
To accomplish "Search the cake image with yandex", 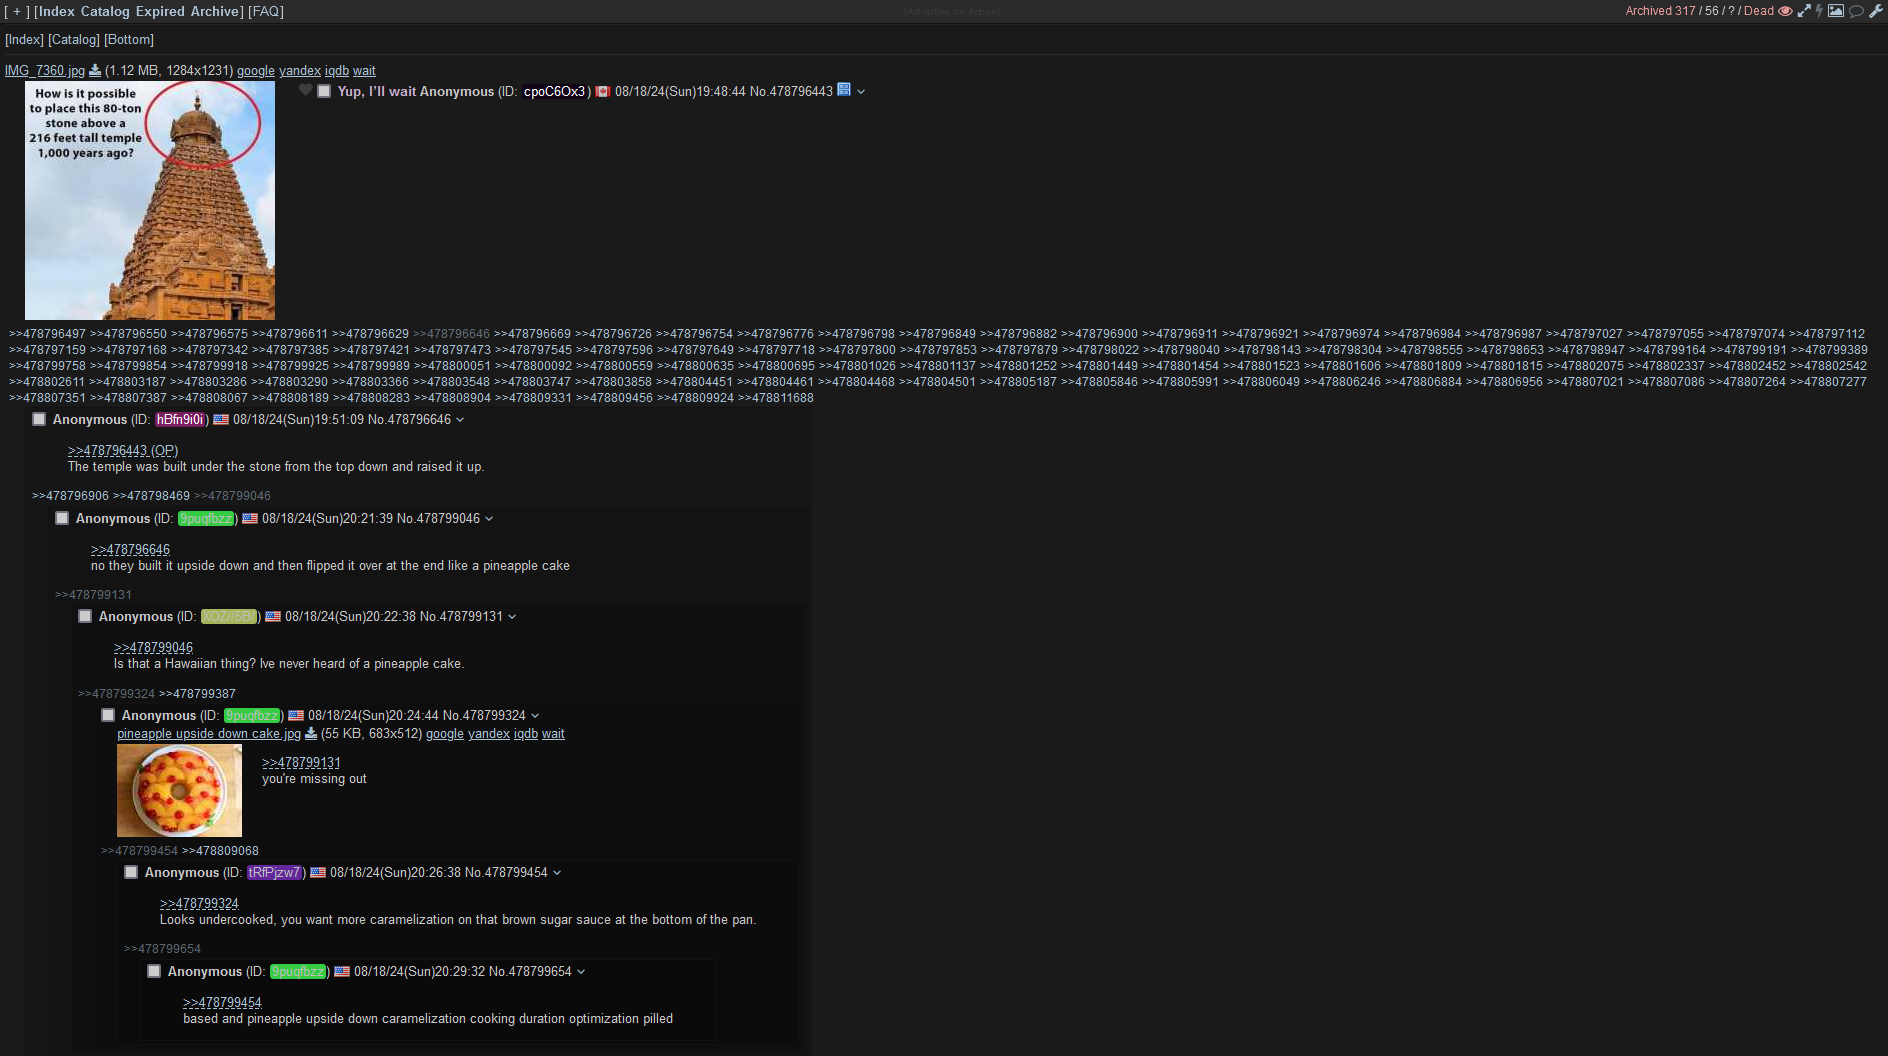I will point(489,733).
